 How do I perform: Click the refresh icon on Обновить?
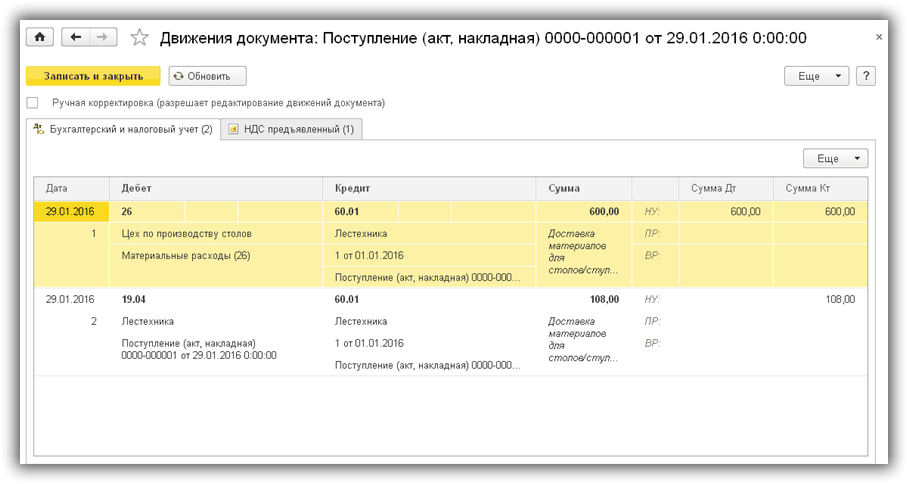point(179,76)
